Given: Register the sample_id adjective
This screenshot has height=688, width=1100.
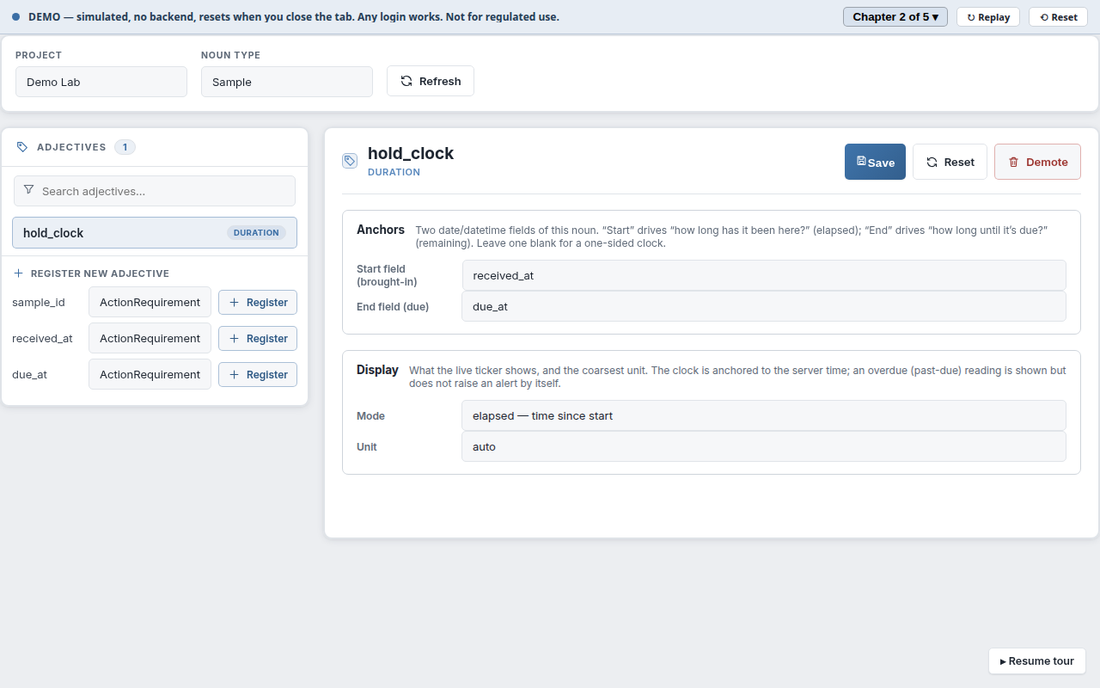Looking at the screenshot, I should tap(257, 302).
